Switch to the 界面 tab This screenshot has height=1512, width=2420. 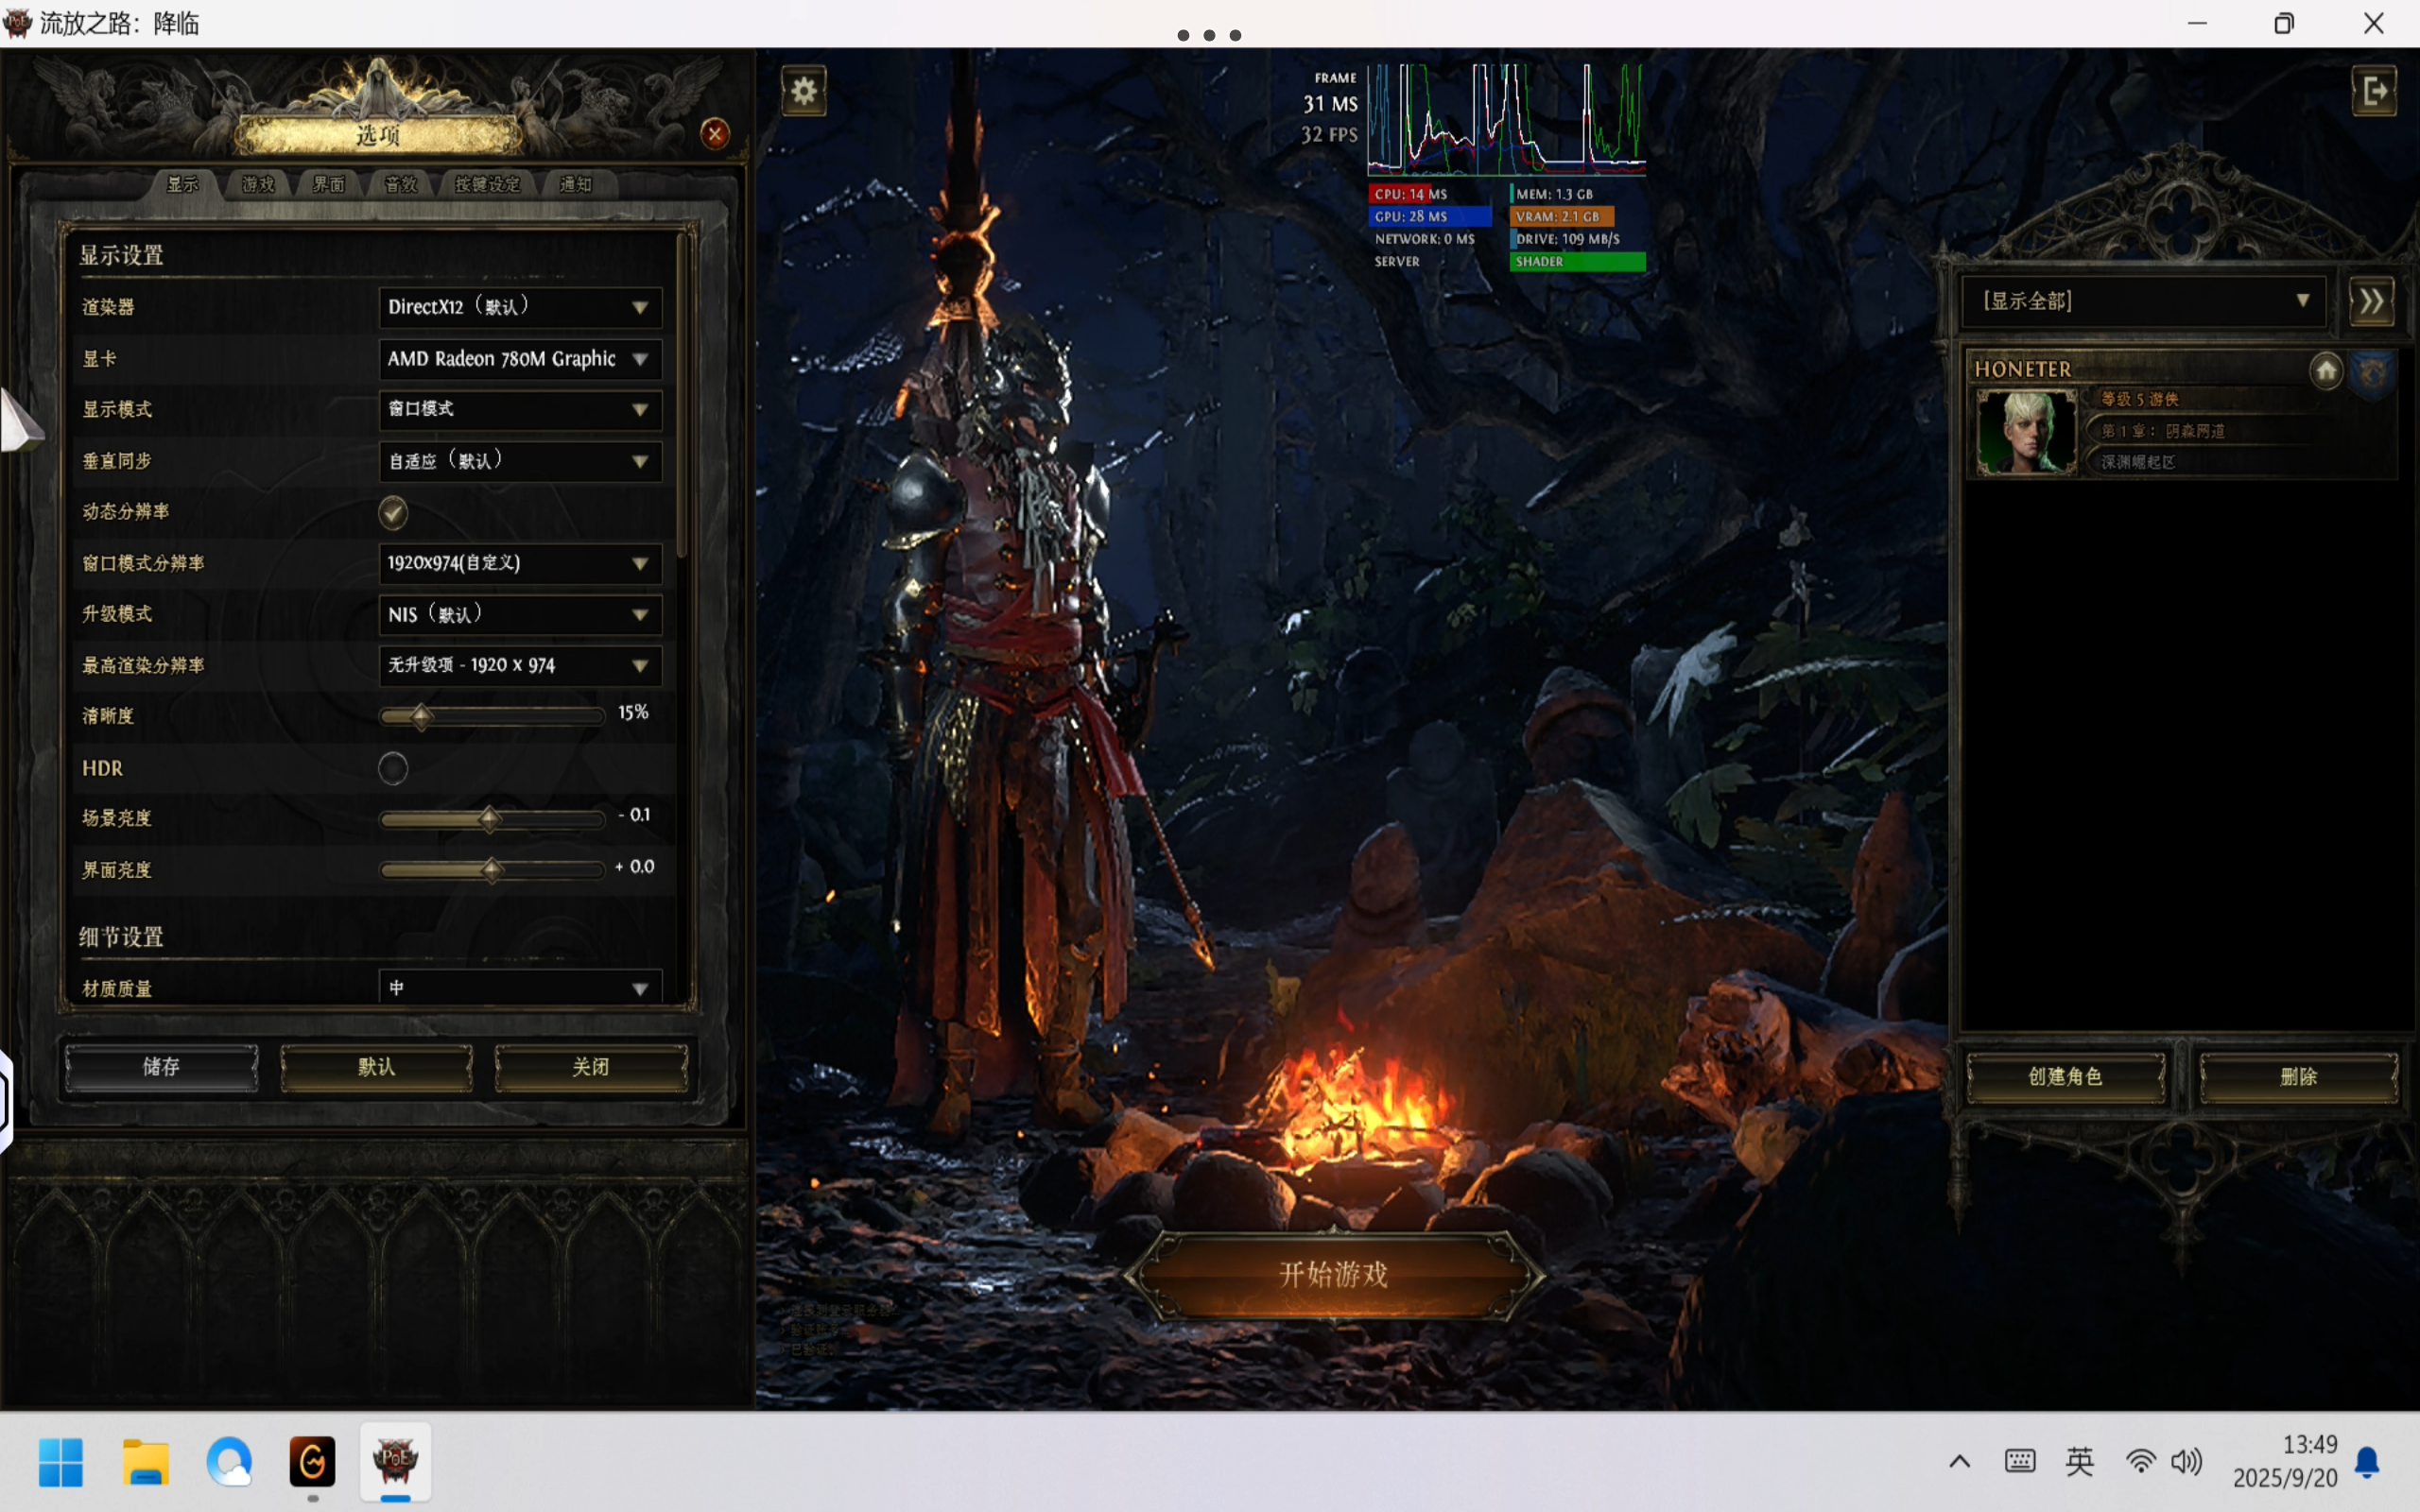[329, 184]
